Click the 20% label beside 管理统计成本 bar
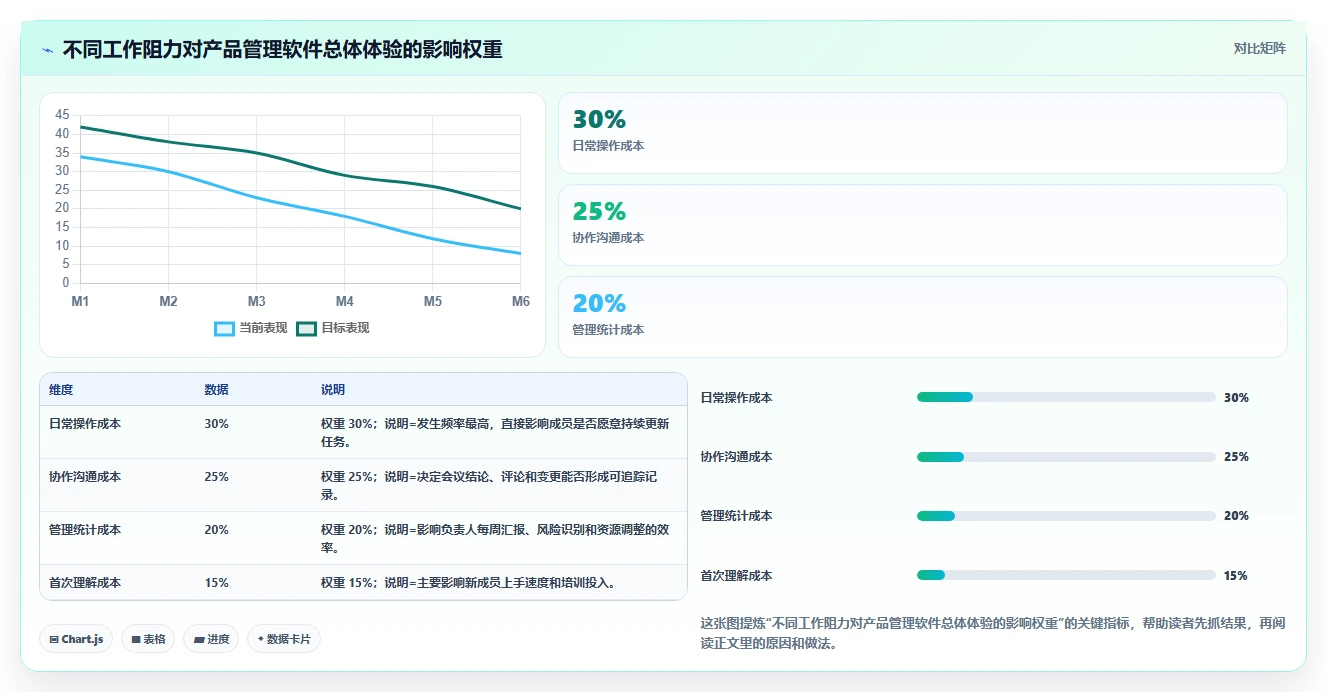1327x692 pixels. pyautogui.click(x=1236, y=516)
